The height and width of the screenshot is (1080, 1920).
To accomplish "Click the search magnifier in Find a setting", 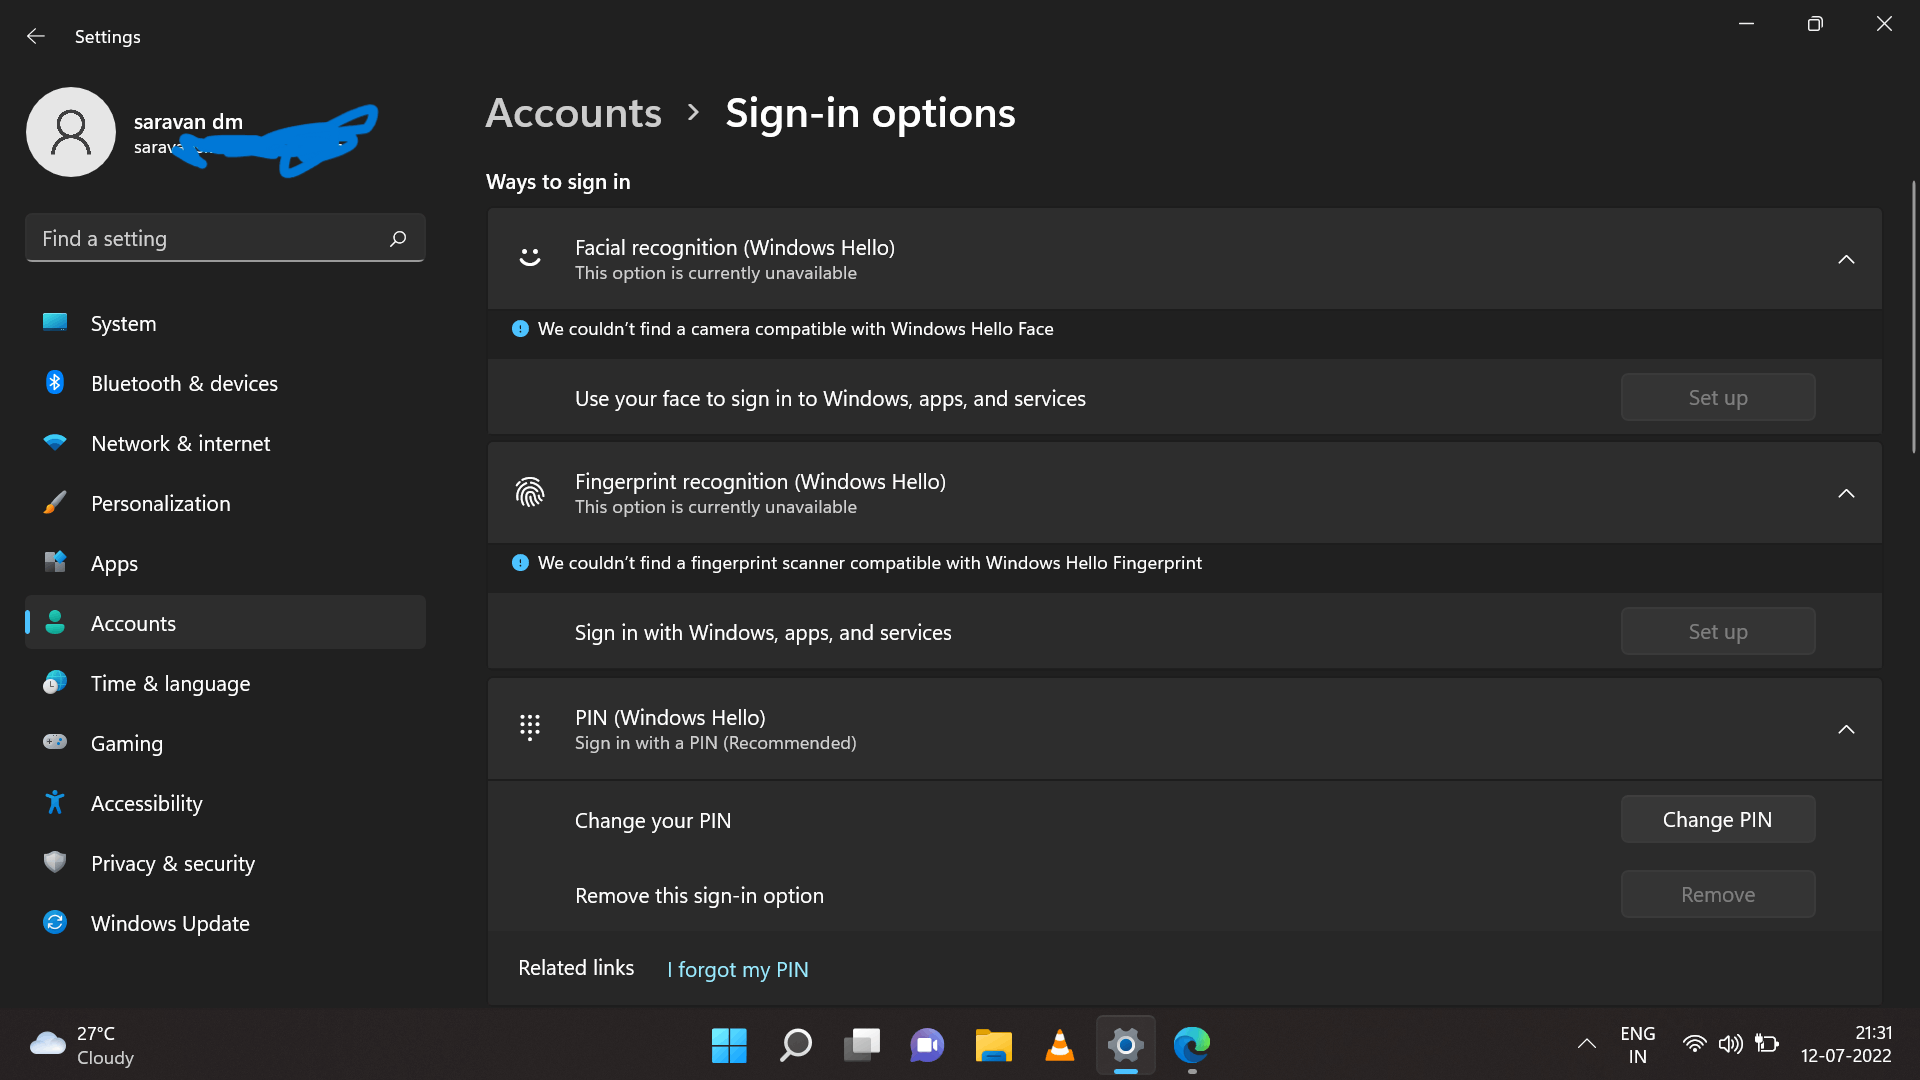I will [398, 238].
